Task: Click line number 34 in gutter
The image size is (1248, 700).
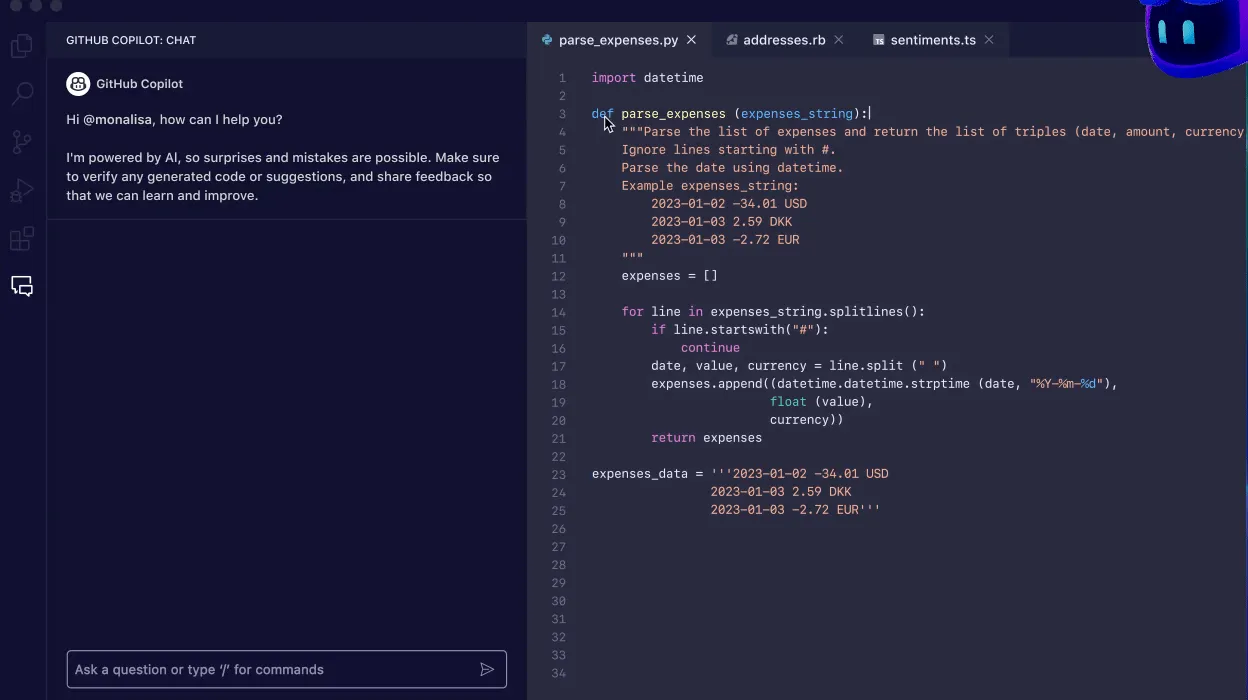Action: pos(558,673)
